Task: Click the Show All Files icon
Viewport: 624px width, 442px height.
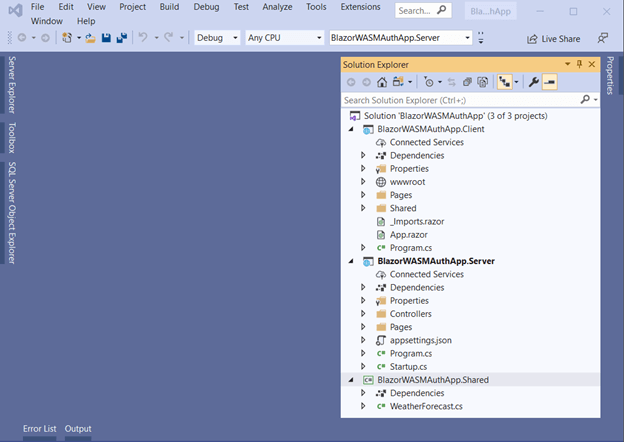Action: pyautogui.click(x=482, y=82)
